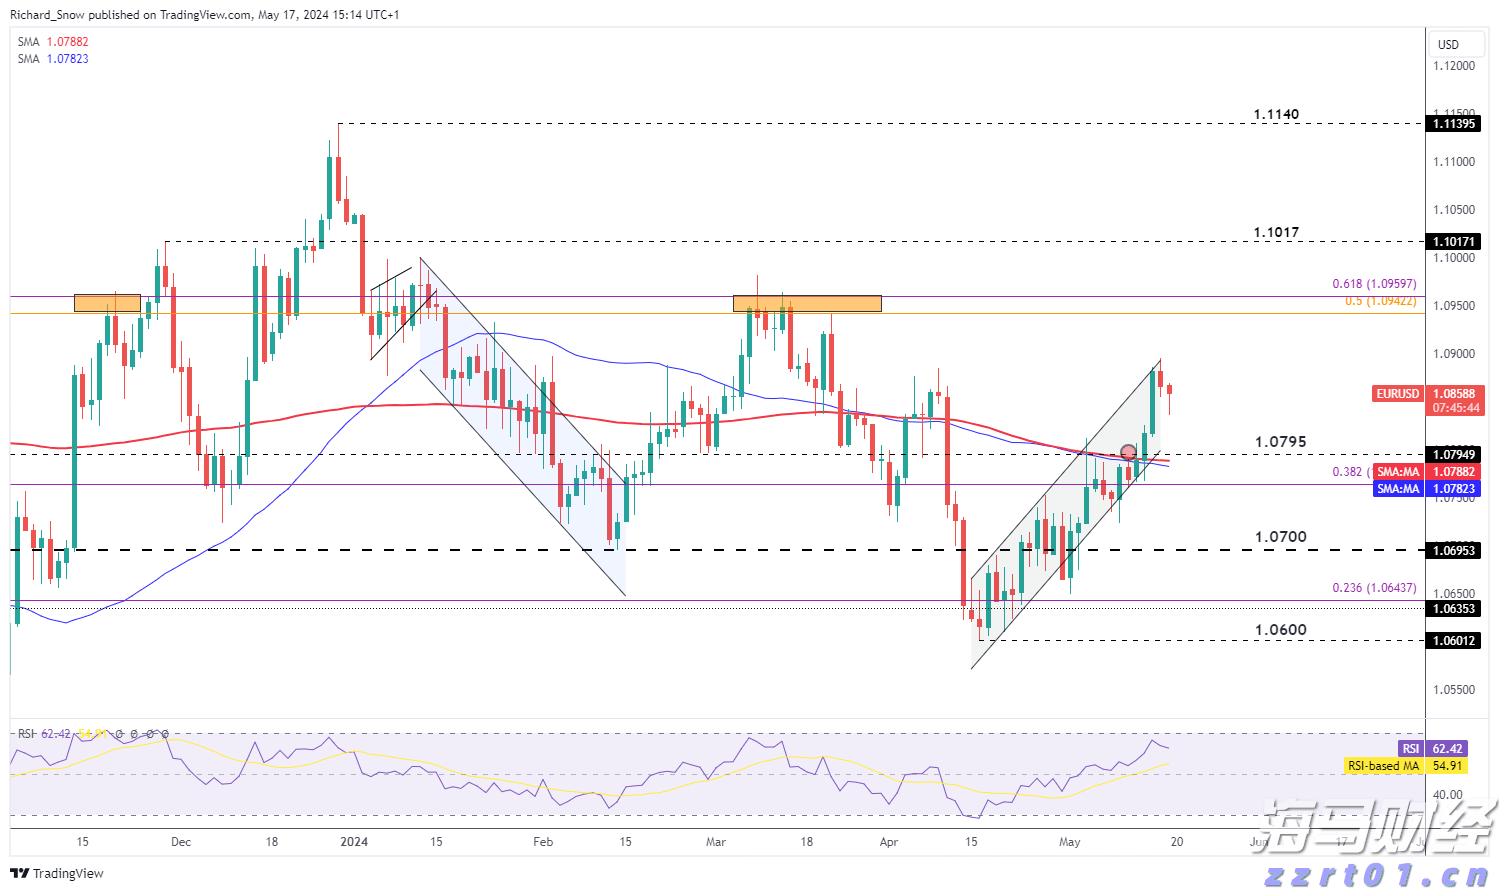The width and height of the screenshot is (1499, 891).
Task: Click the orange rectangle zone in November
Action: (x=107, y=303)
